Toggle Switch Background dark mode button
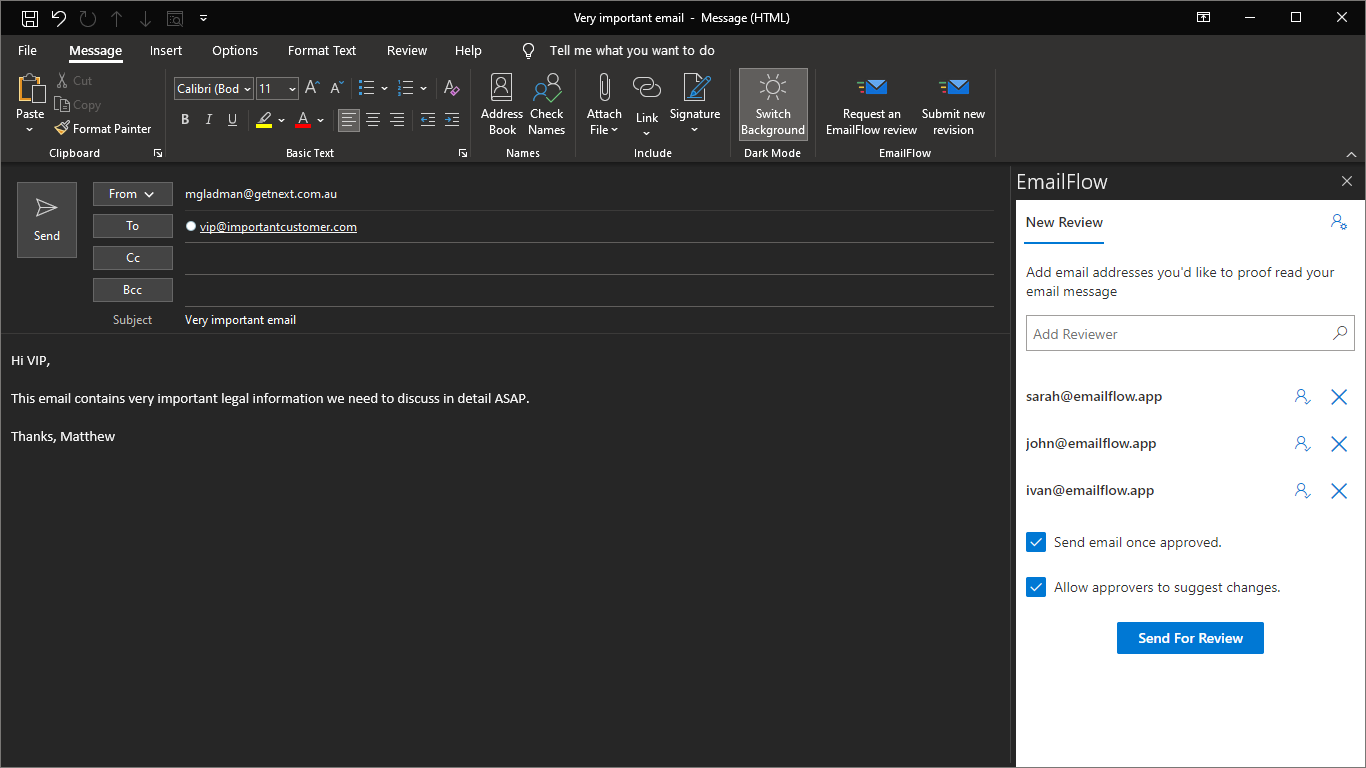This screenshot has height=768, width=1366. (x=773, y=105)
